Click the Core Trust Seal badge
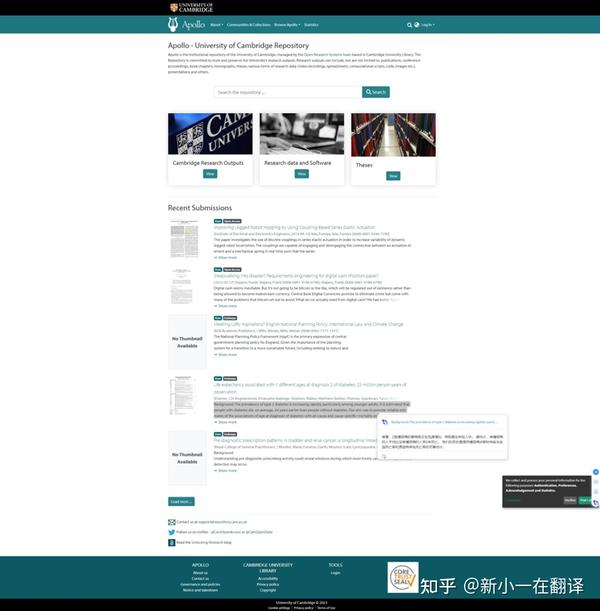Screen dimensions: 600x611 (x=403, y=577)
